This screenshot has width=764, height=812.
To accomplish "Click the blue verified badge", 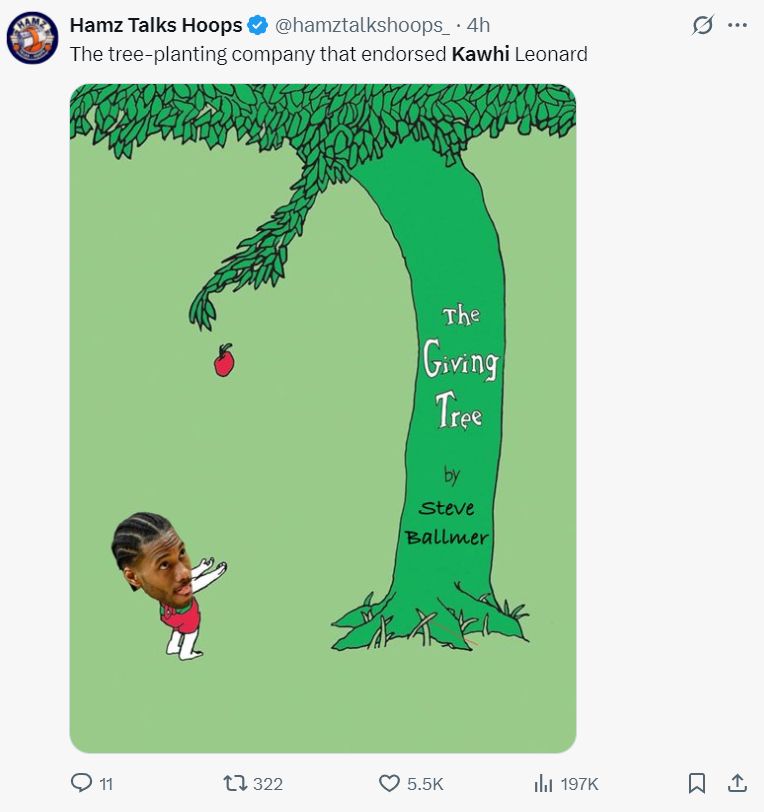I will click(x=258, y=25).
